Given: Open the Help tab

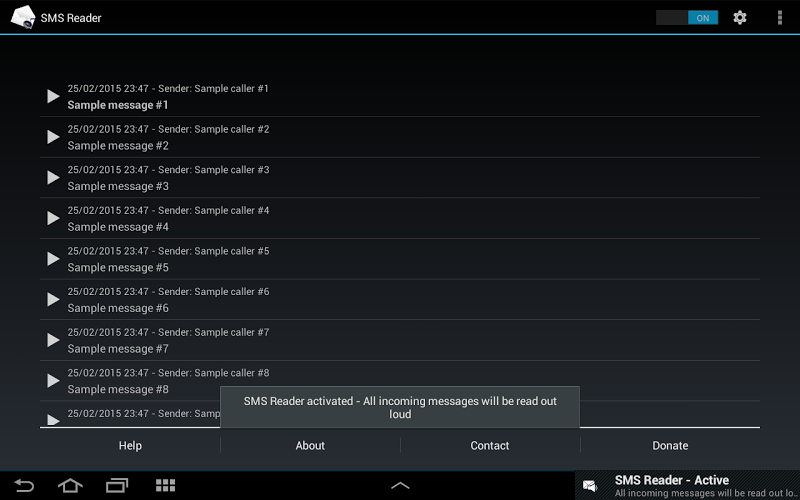Looking at the screenshot, I should point(130,445).
